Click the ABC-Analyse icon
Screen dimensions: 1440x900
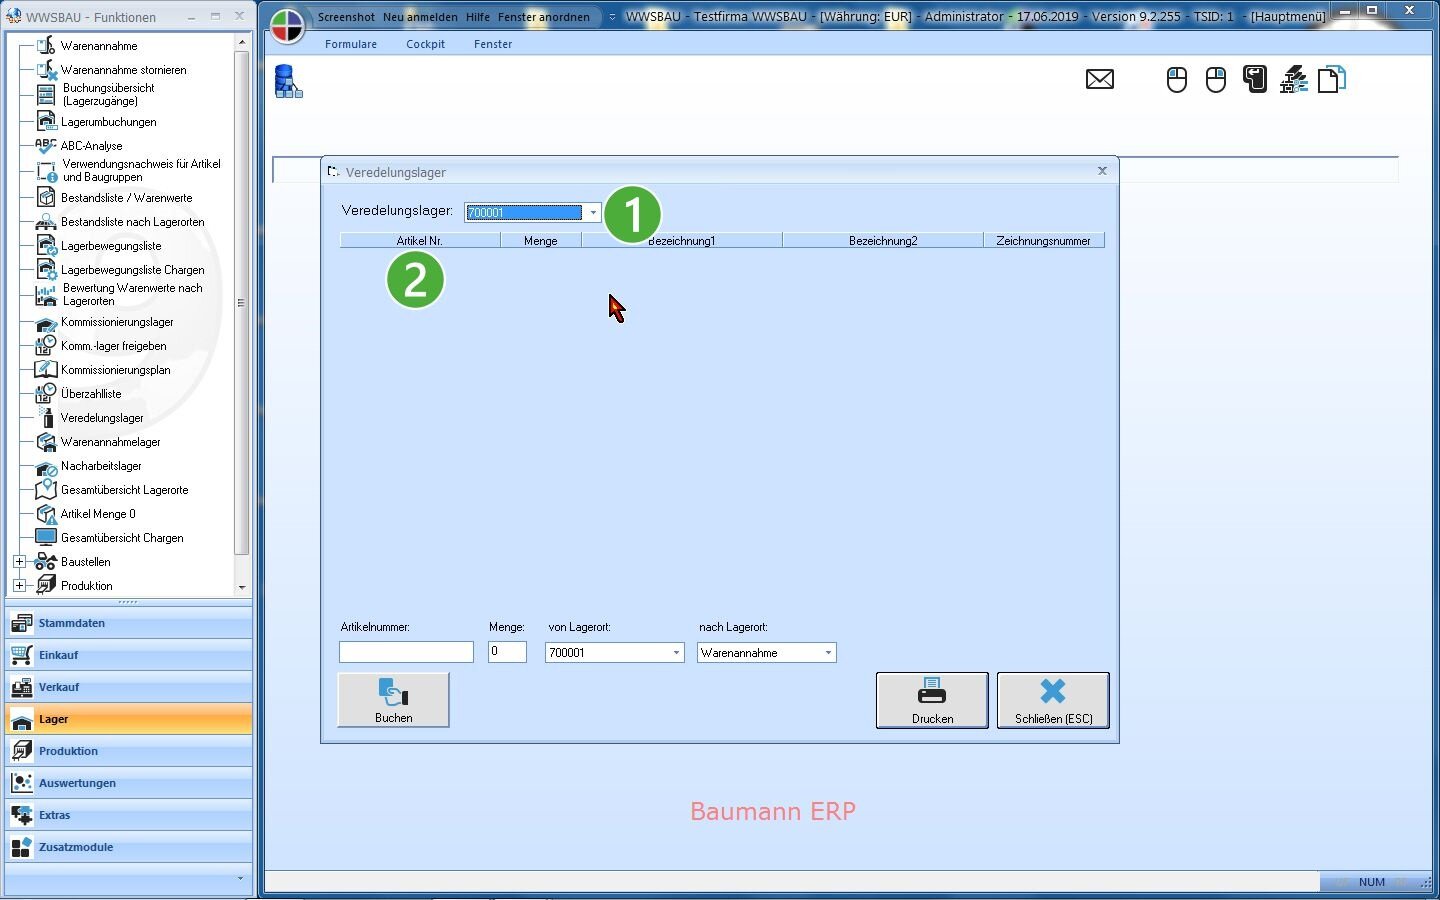click(x=46, y=146)
